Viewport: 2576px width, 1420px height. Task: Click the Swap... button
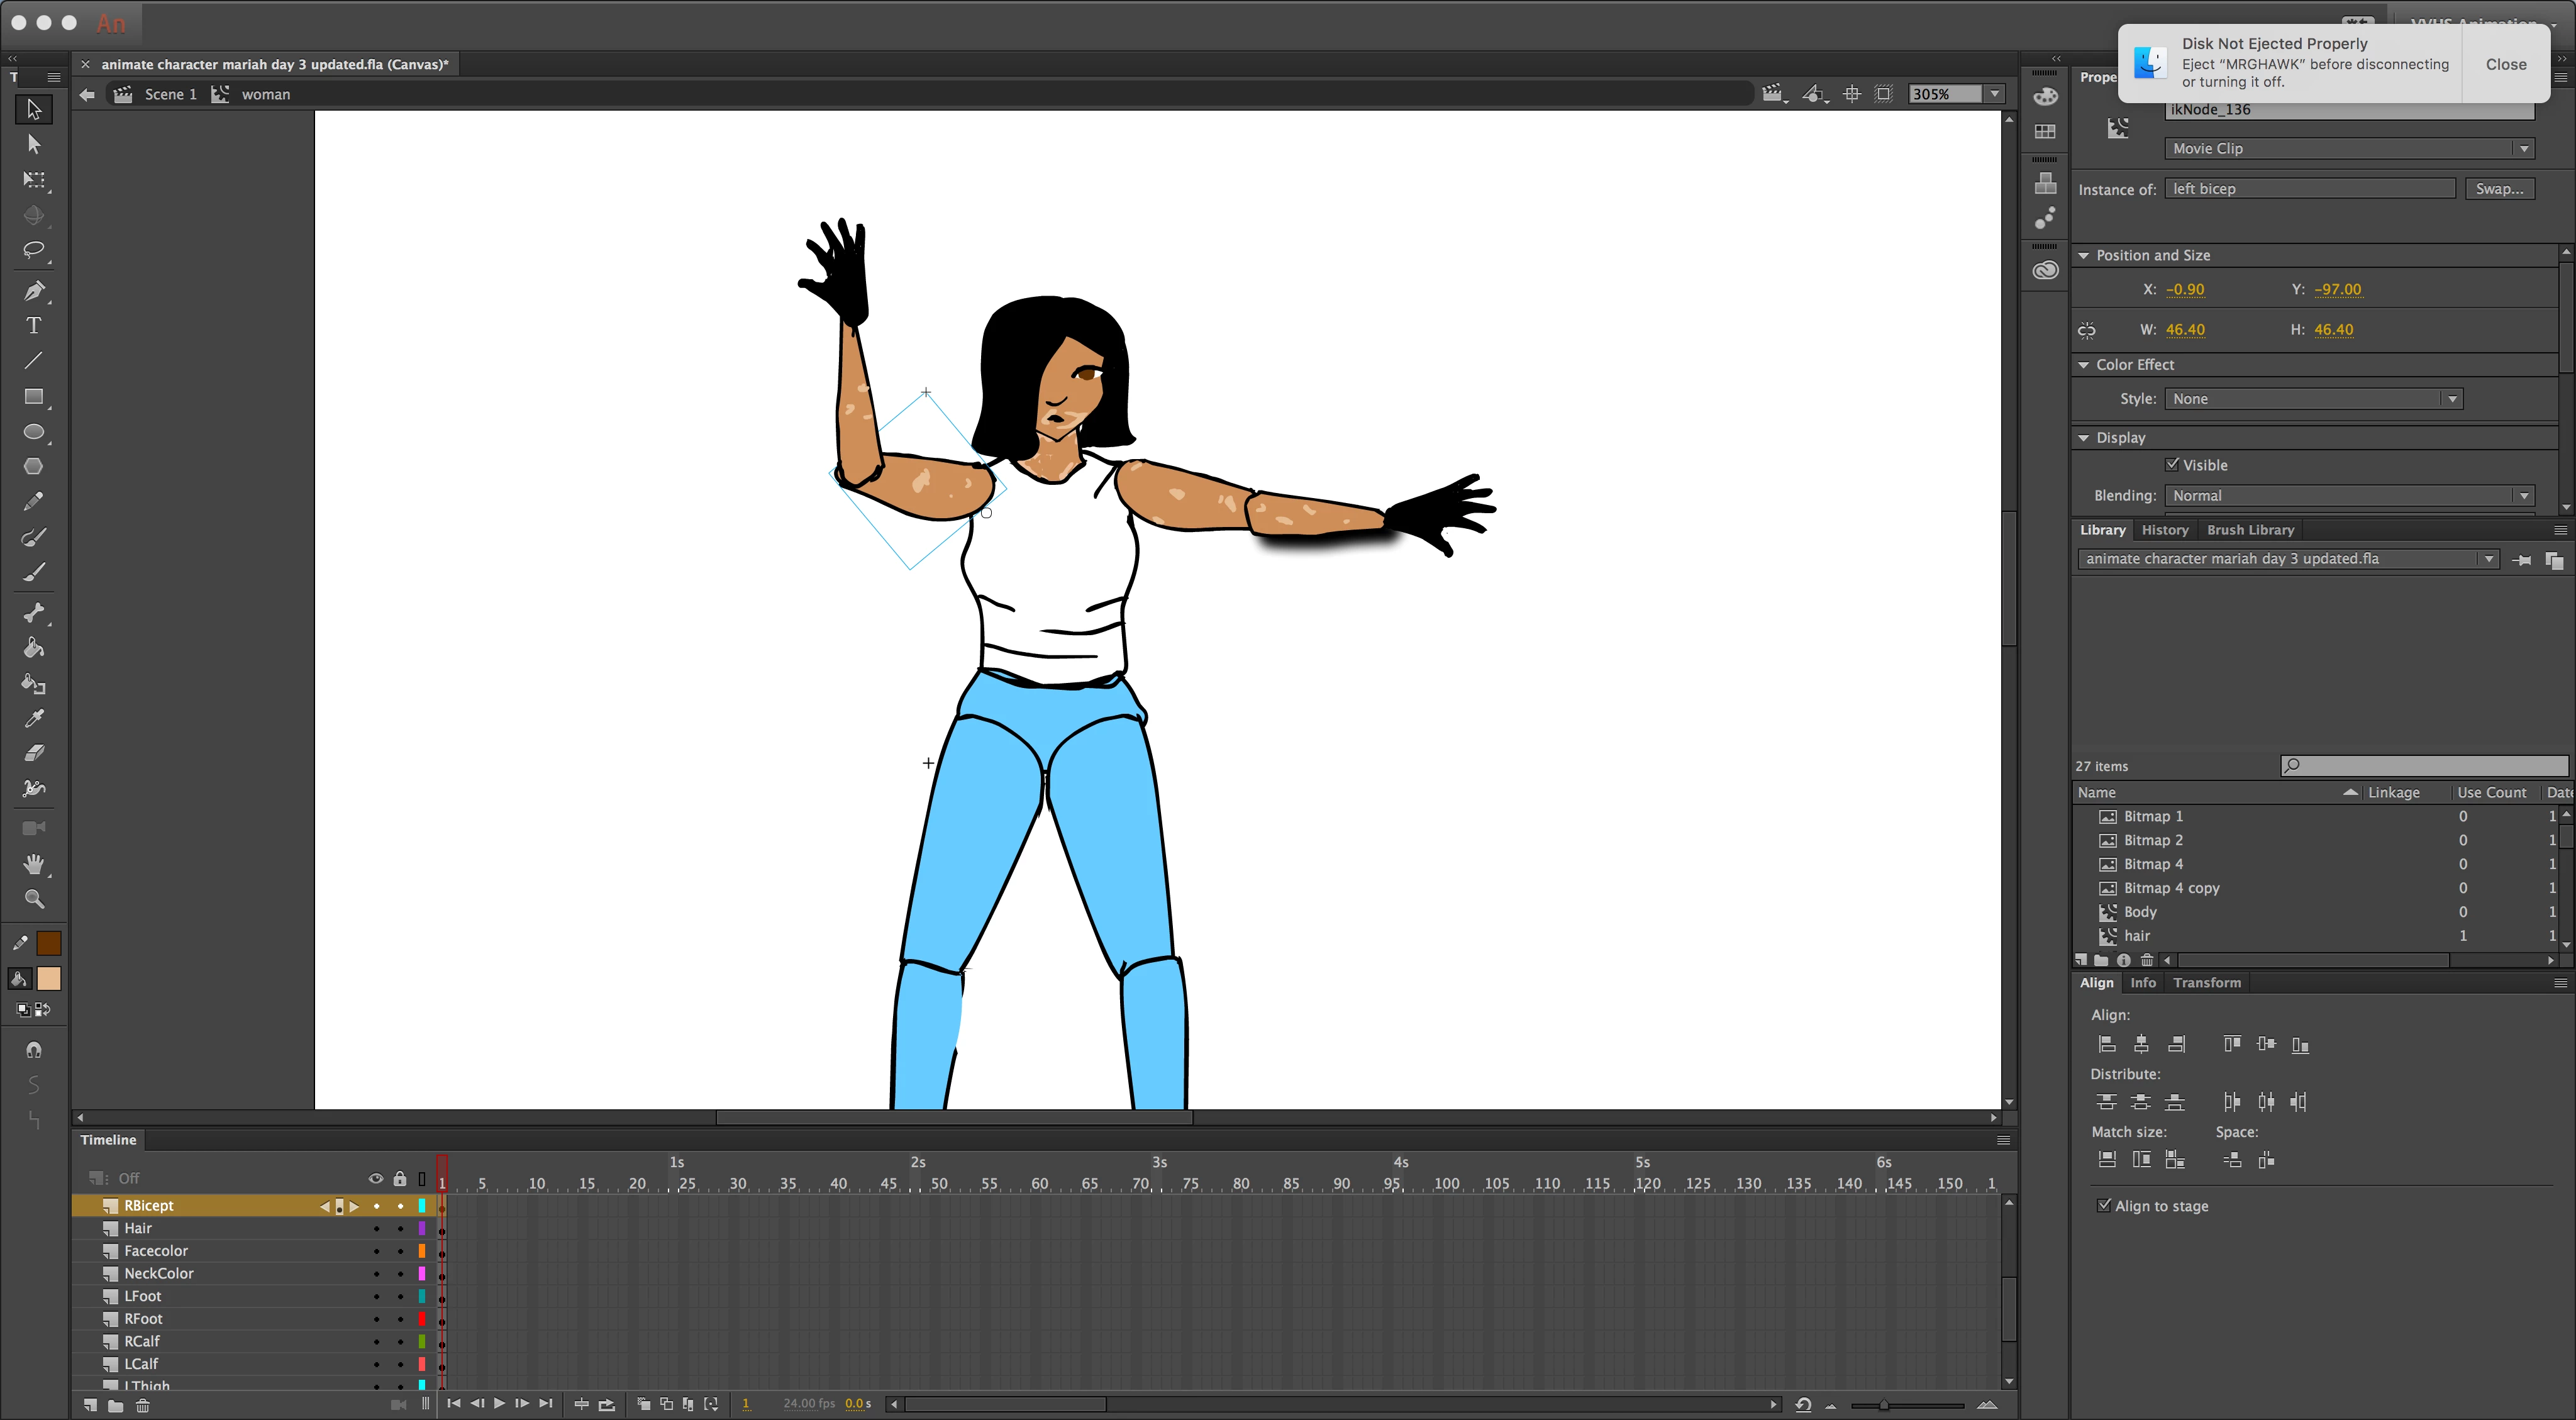click(2499, 189)
